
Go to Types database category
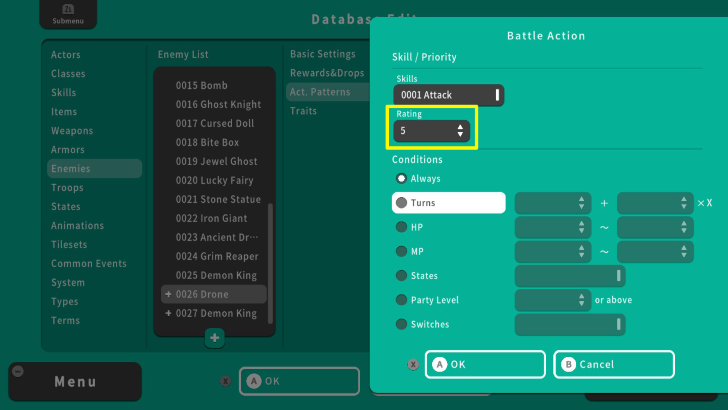coord(65,302)
